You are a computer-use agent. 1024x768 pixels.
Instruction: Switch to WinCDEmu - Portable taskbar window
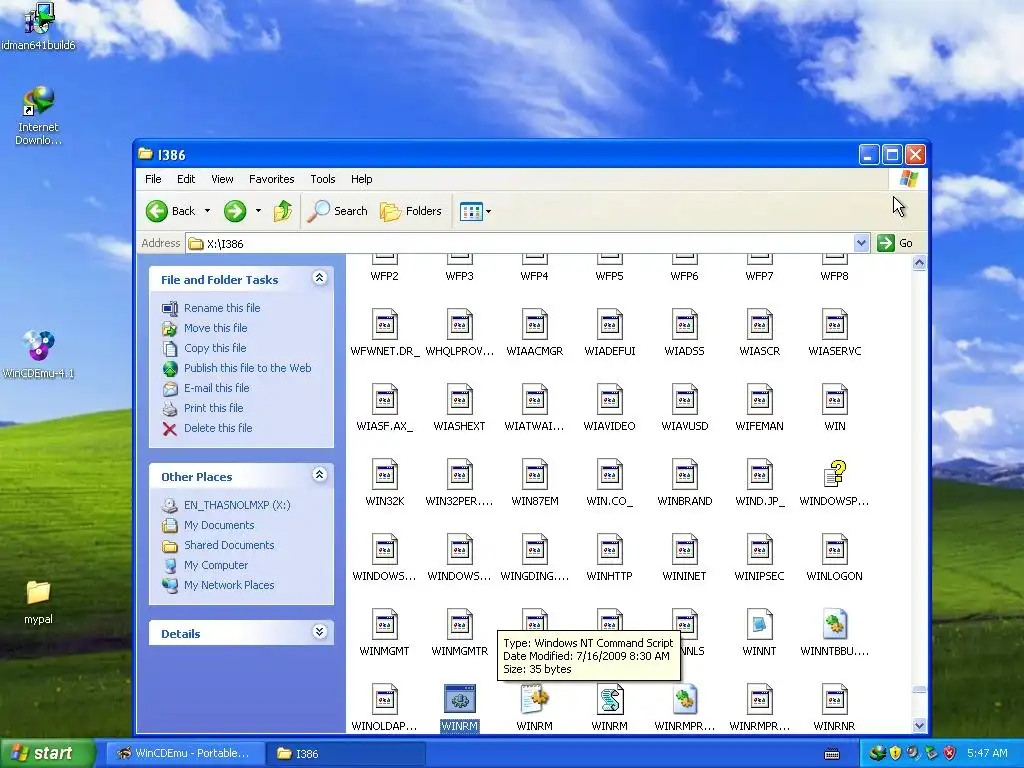185,753
